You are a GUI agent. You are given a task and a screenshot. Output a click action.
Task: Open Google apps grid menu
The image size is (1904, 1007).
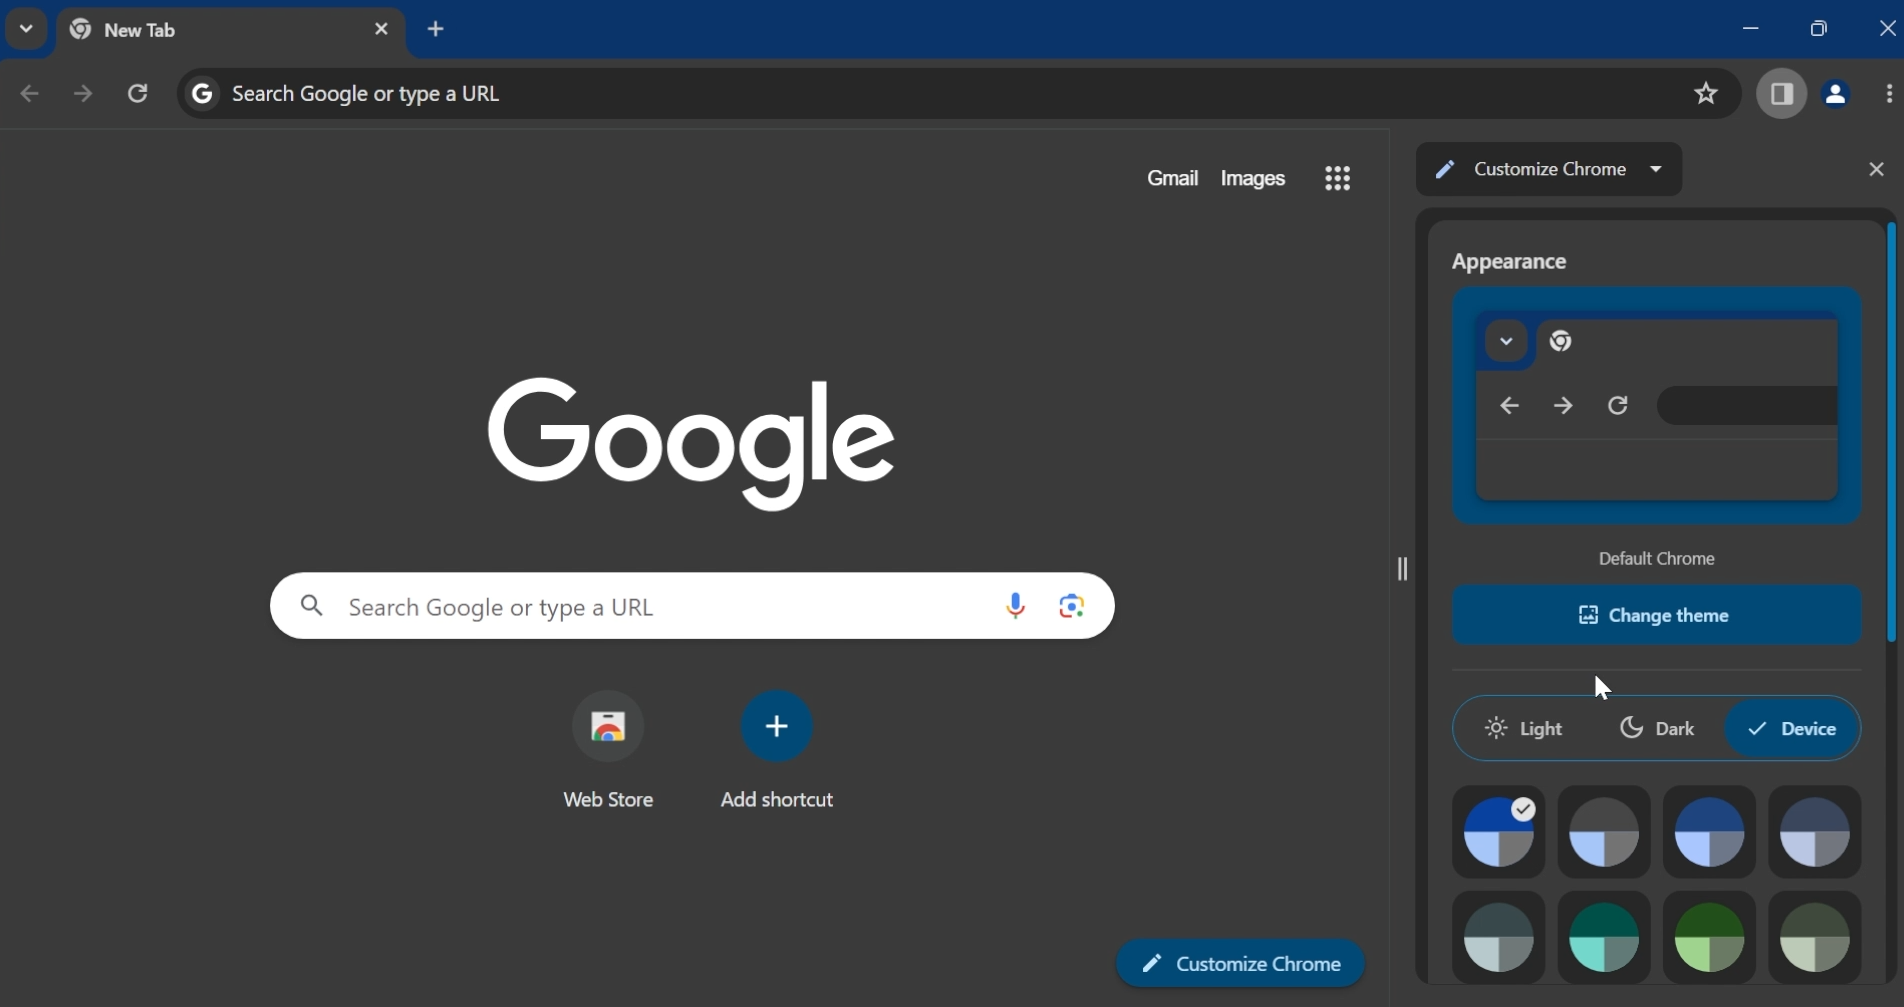click(1339, 178)
